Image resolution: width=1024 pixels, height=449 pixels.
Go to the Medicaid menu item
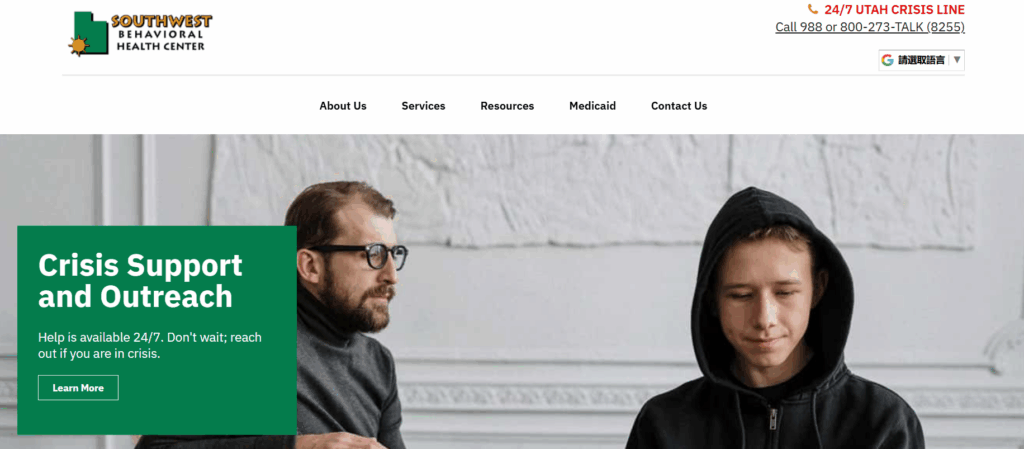pos(592,106)
